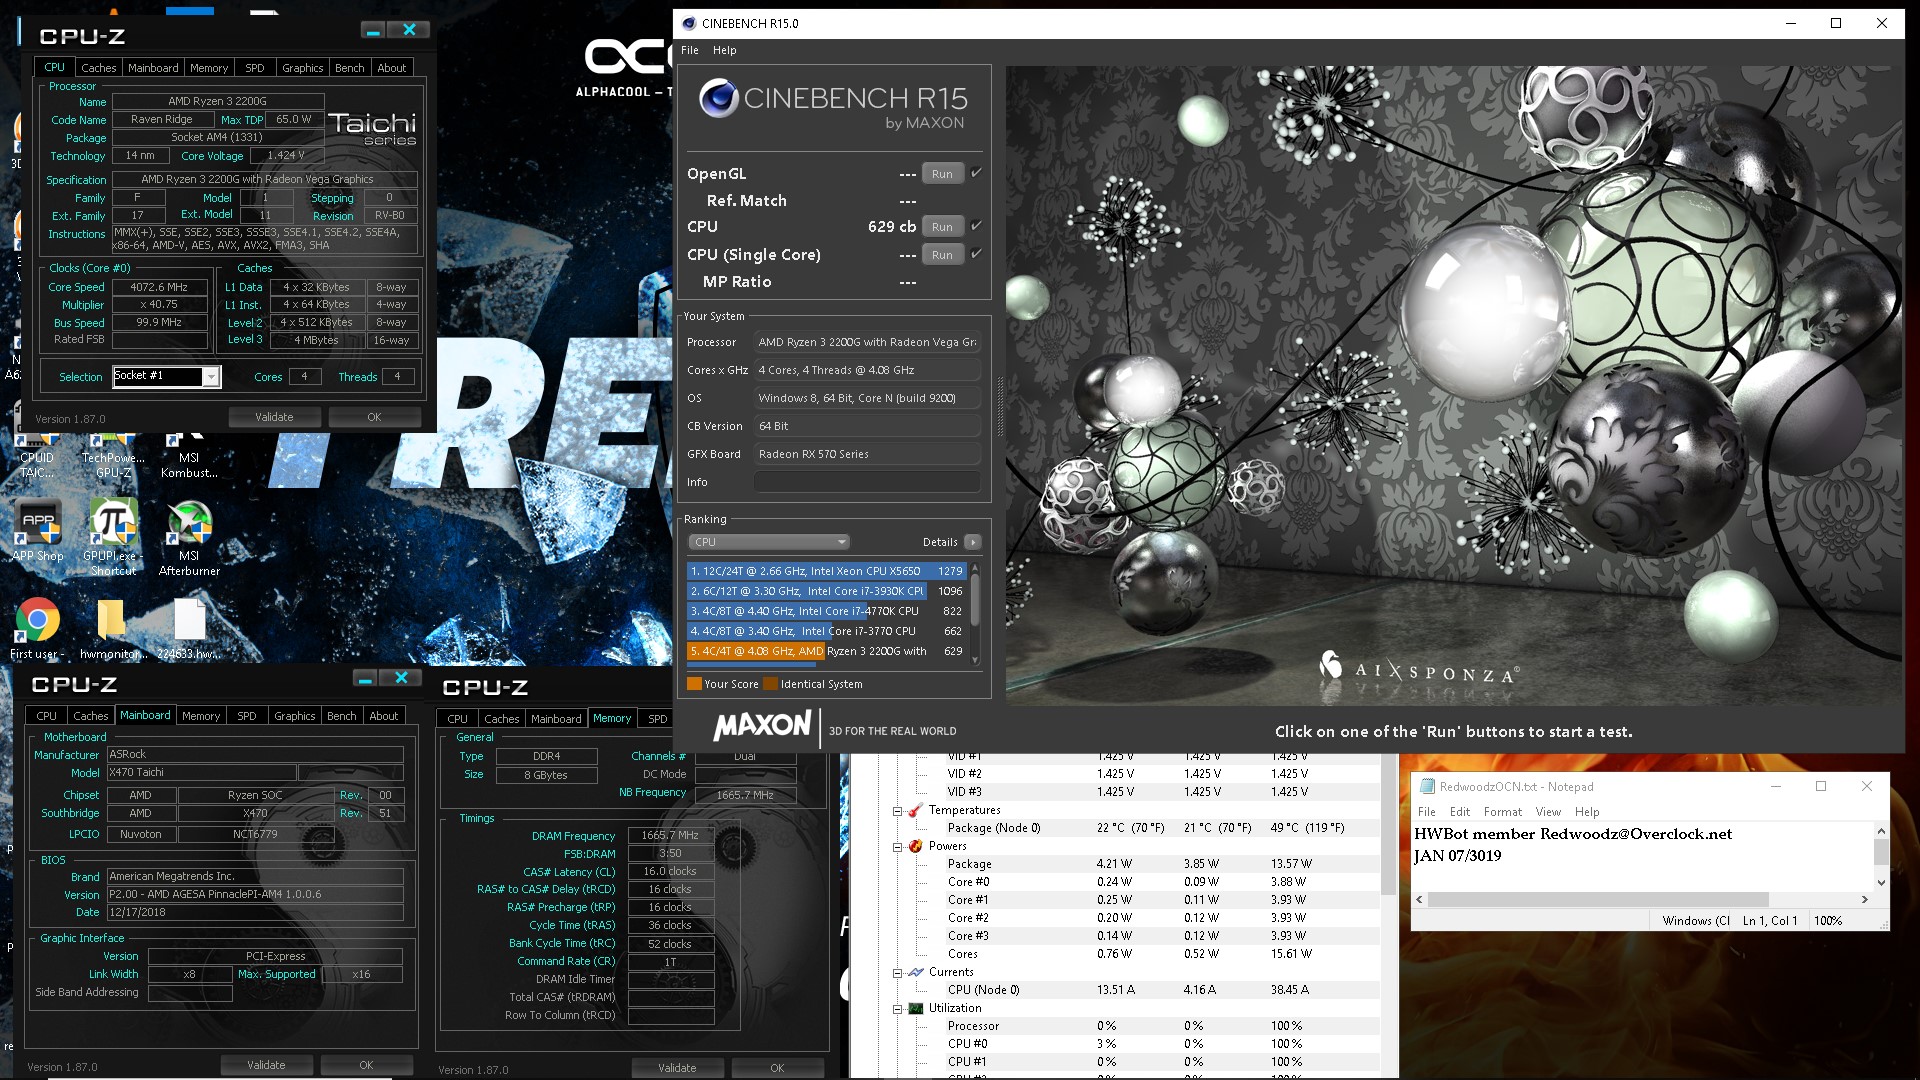Open the CPU ranking type dropdown

[768, 542]
